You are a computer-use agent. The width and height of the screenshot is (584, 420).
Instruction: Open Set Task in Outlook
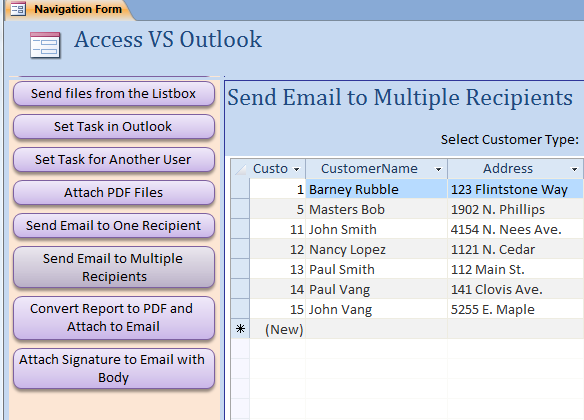point(114,127)
